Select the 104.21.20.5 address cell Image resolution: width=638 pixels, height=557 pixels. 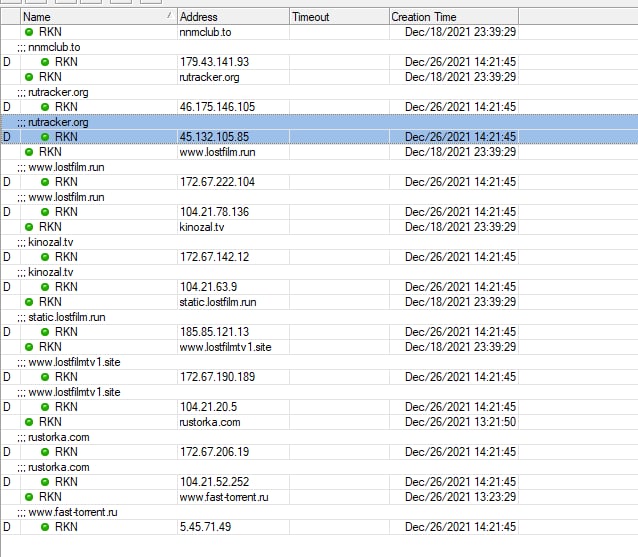pyautogui.click(x=233, y=407)
